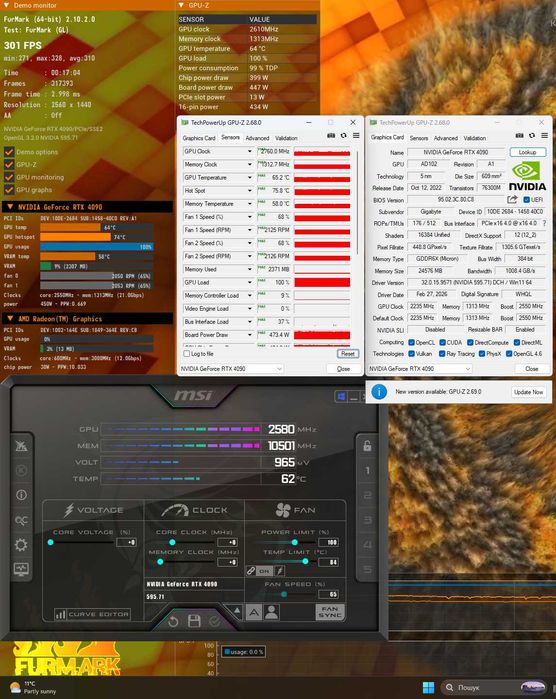
Task: Click Power Limit slider handle
Action: (295, 543)
